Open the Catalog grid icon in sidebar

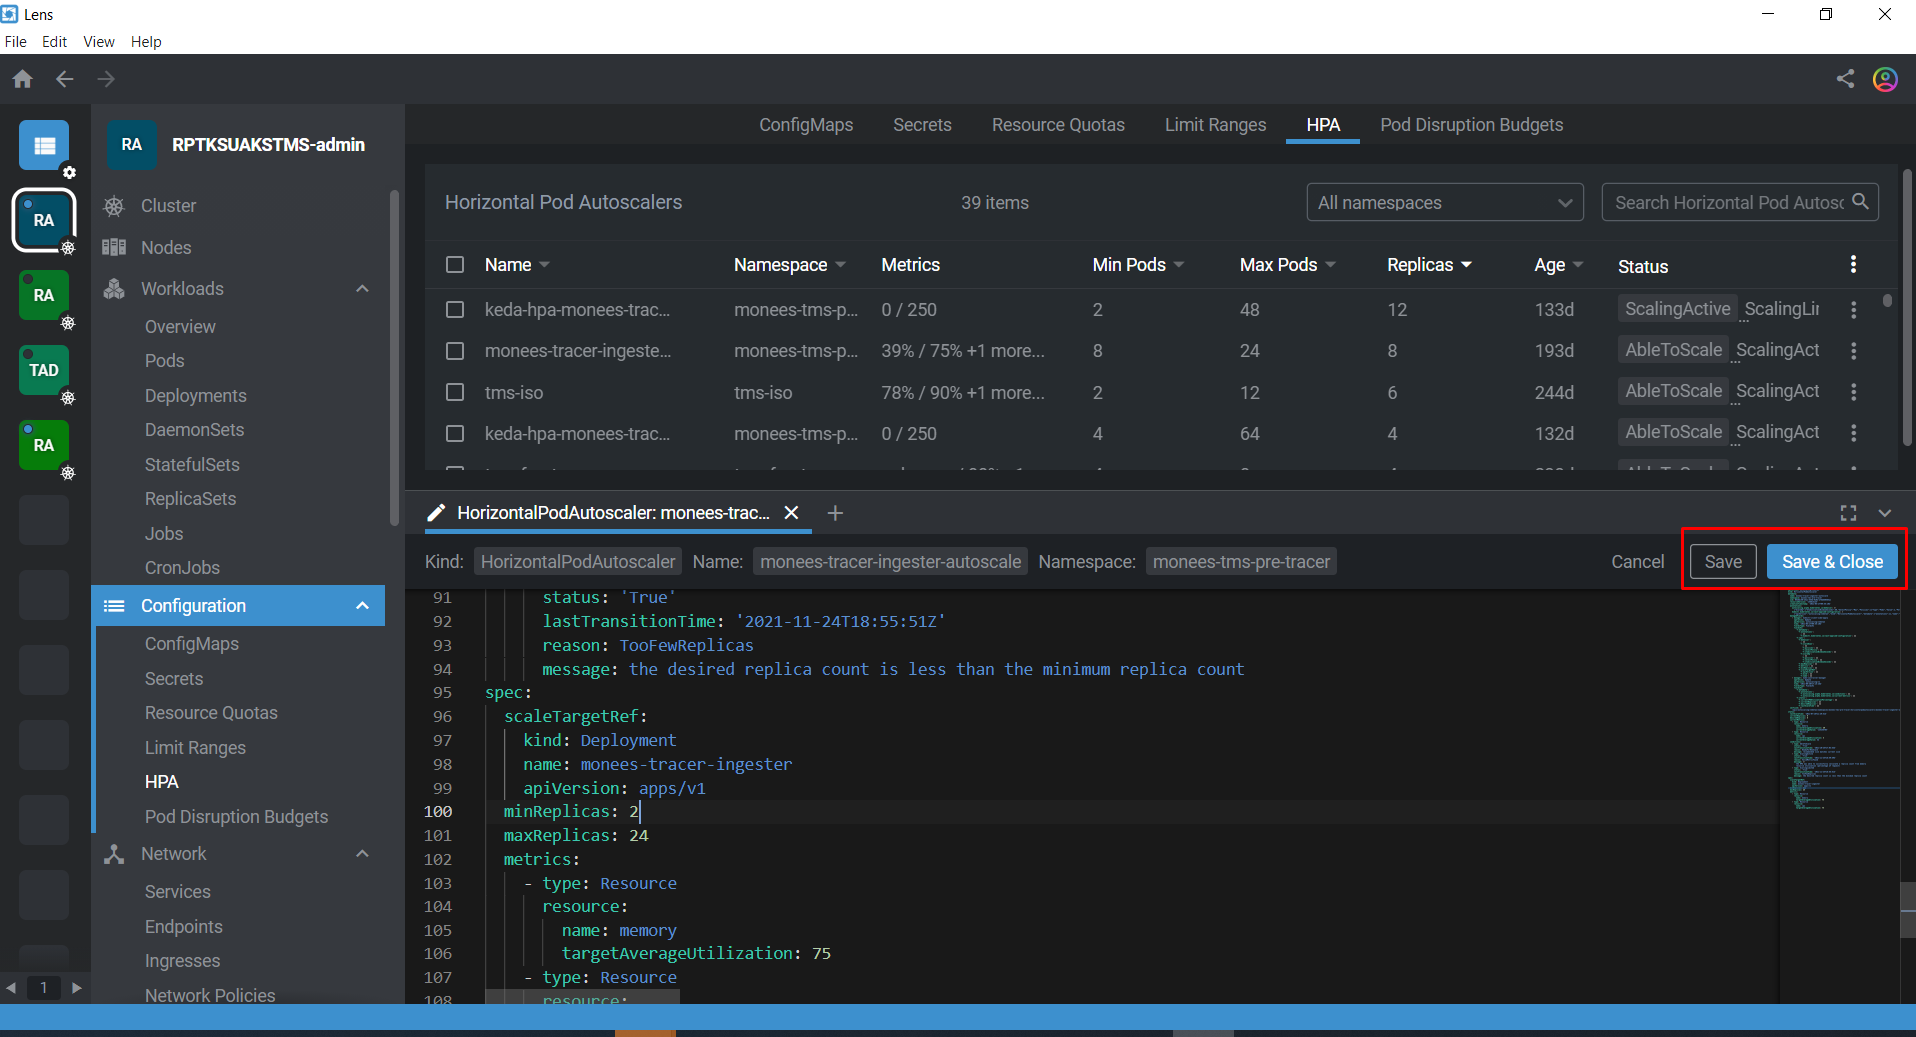[44, 145]
